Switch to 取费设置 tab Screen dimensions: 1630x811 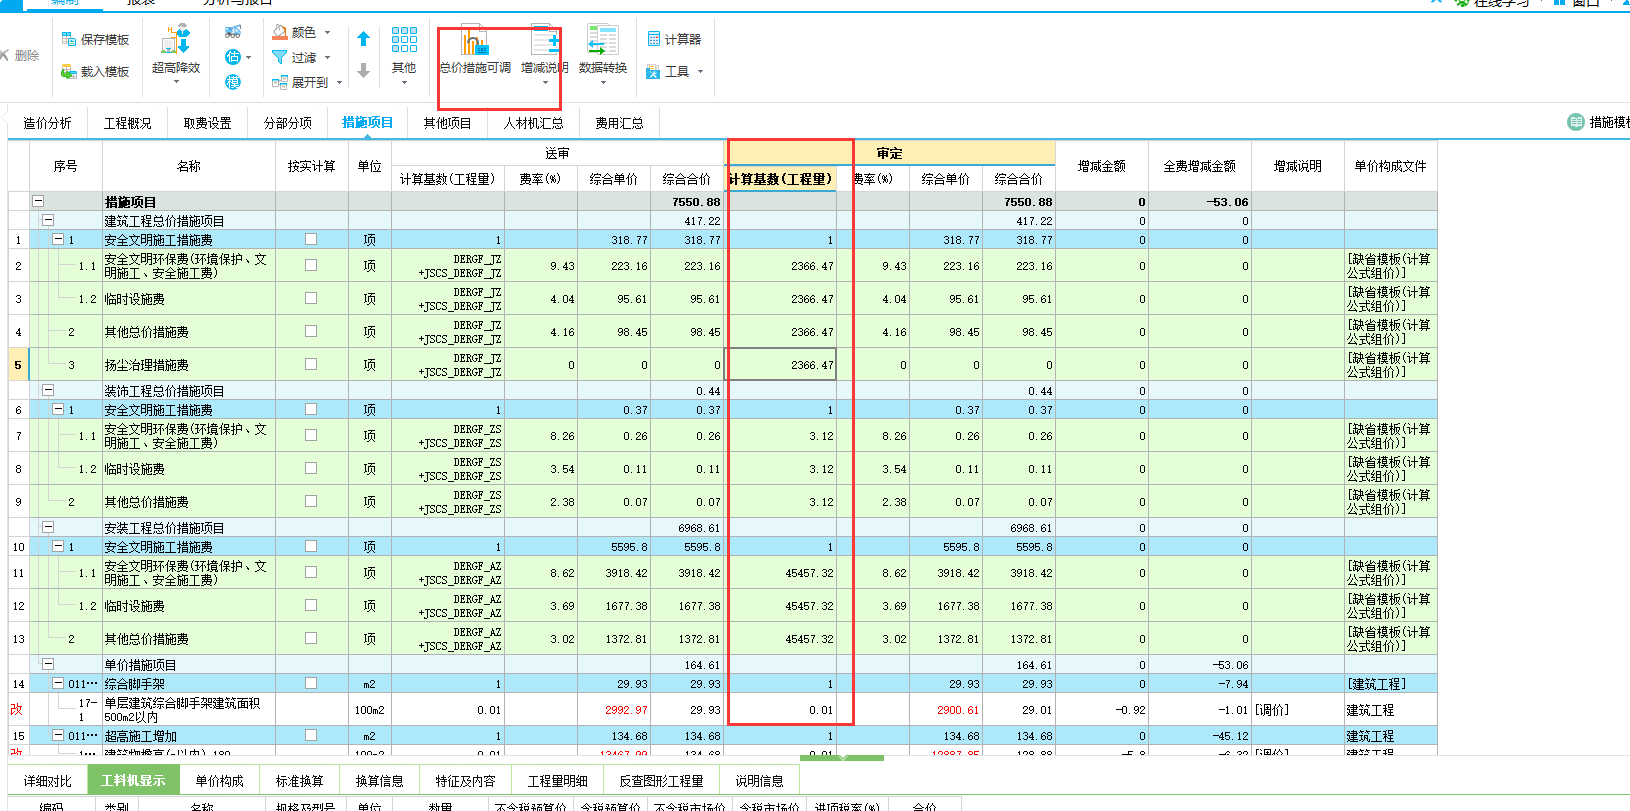[x=207, y=123]
